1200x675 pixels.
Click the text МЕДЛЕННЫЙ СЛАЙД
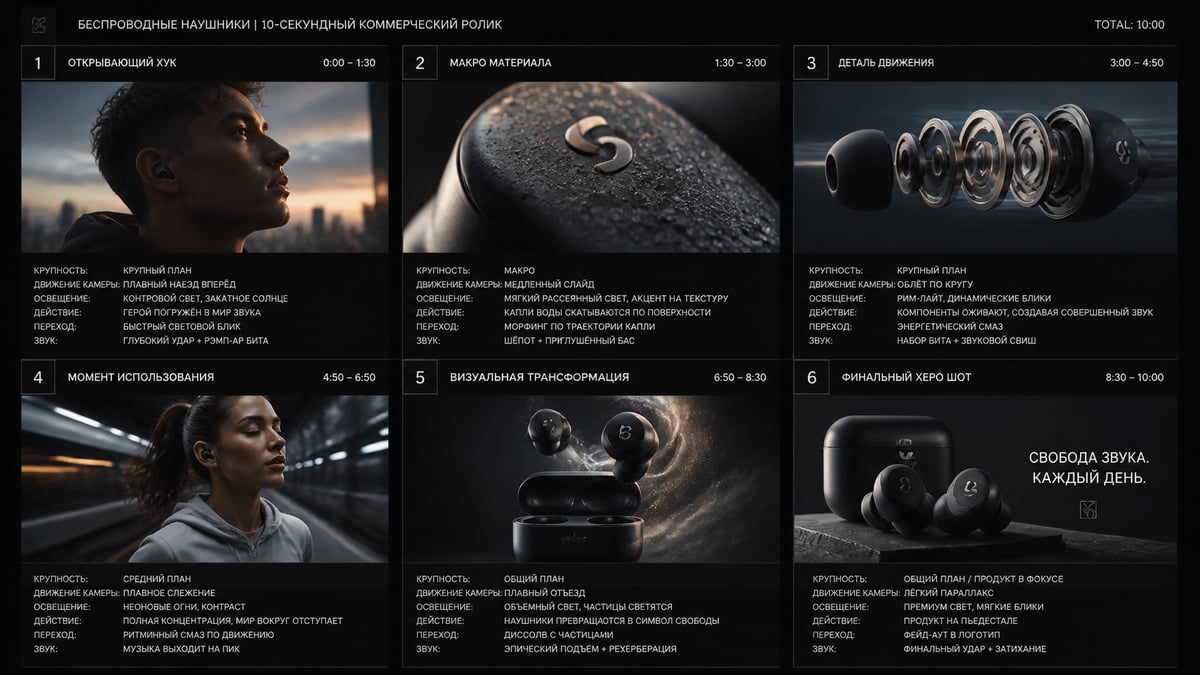coord(548,284)
